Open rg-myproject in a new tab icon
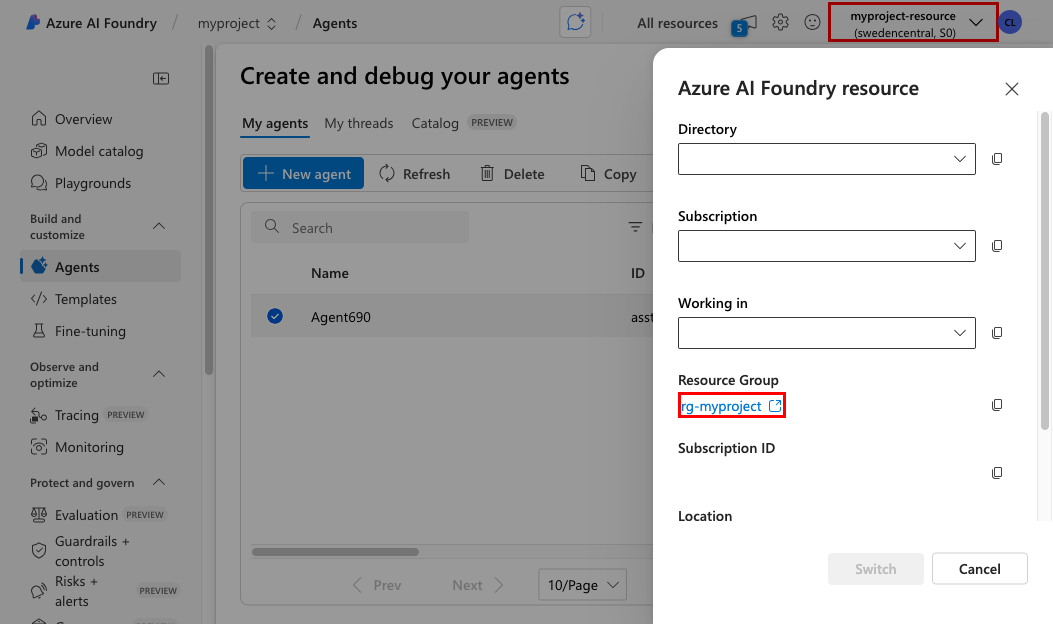Screen dimensions: 1053x624 coord(775,405)
